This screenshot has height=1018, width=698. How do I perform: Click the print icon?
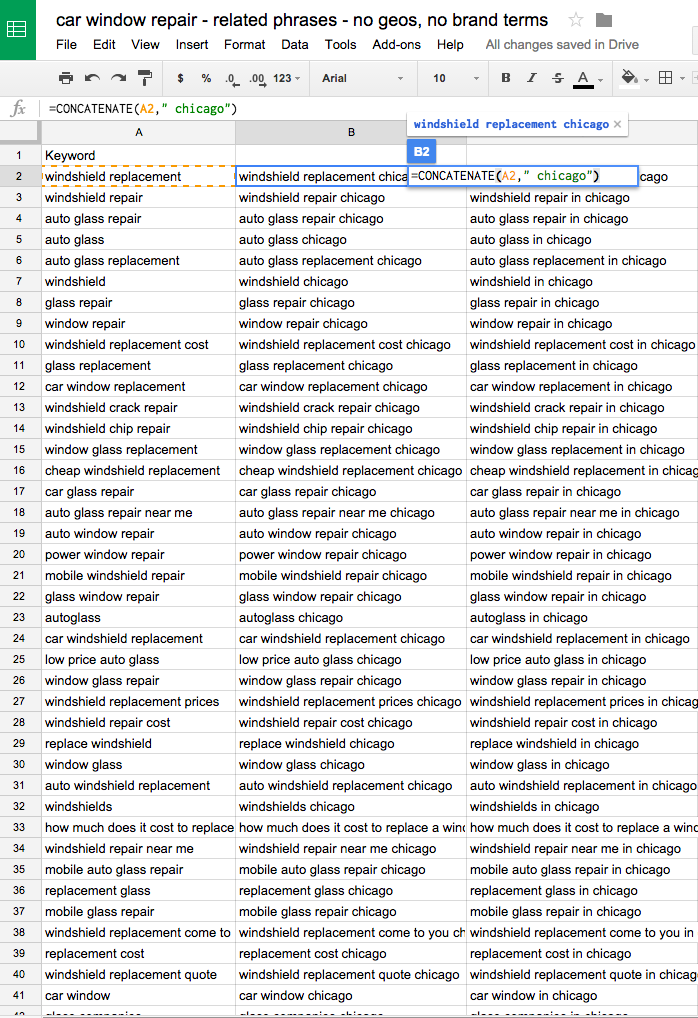[66, 78]
